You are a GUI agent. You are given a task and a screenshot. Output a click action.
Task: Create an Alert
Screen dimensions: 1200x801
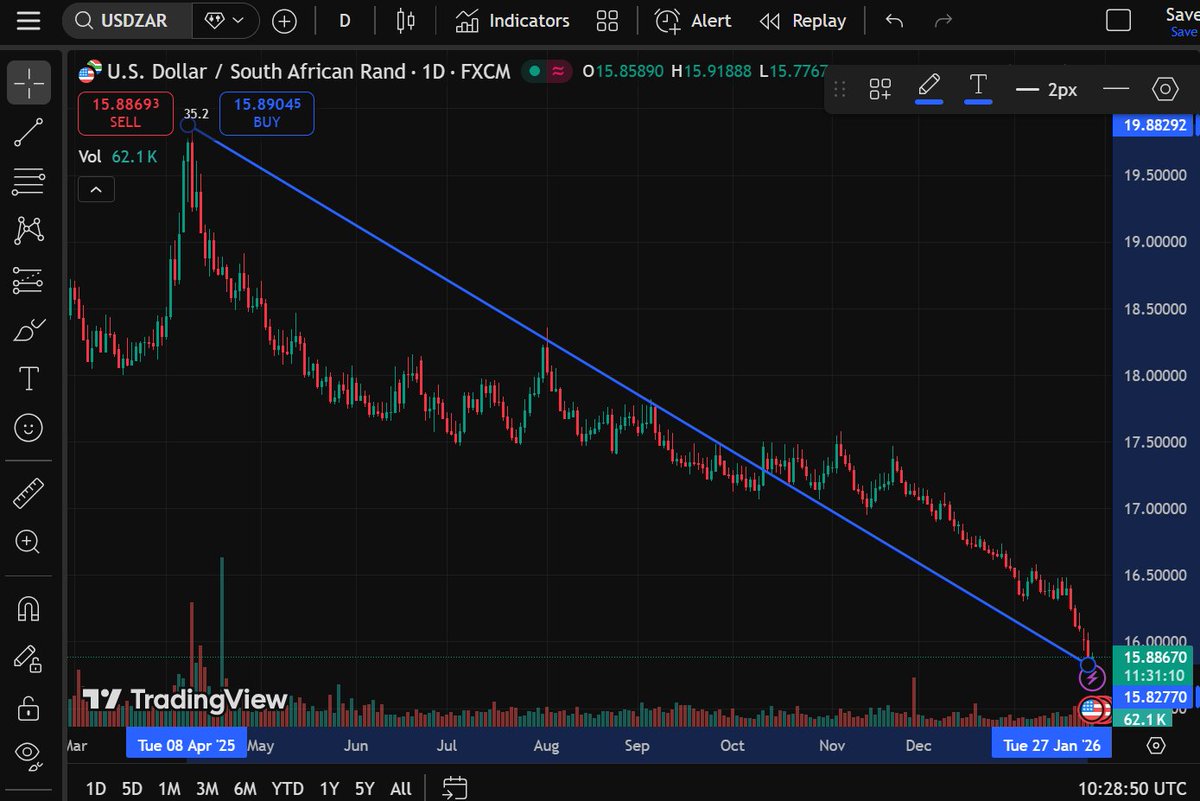(x=692, y=21)
